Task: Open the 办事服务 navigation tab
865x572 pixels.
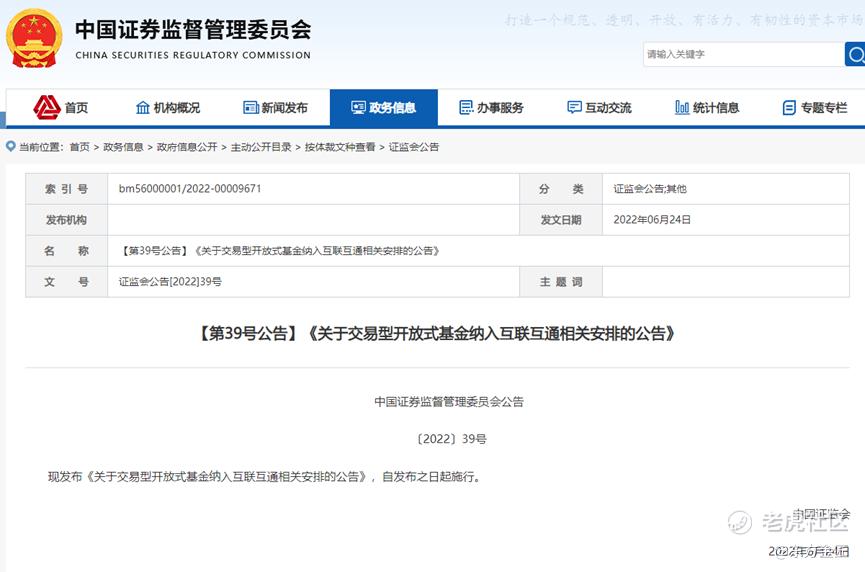Action: 491,108
